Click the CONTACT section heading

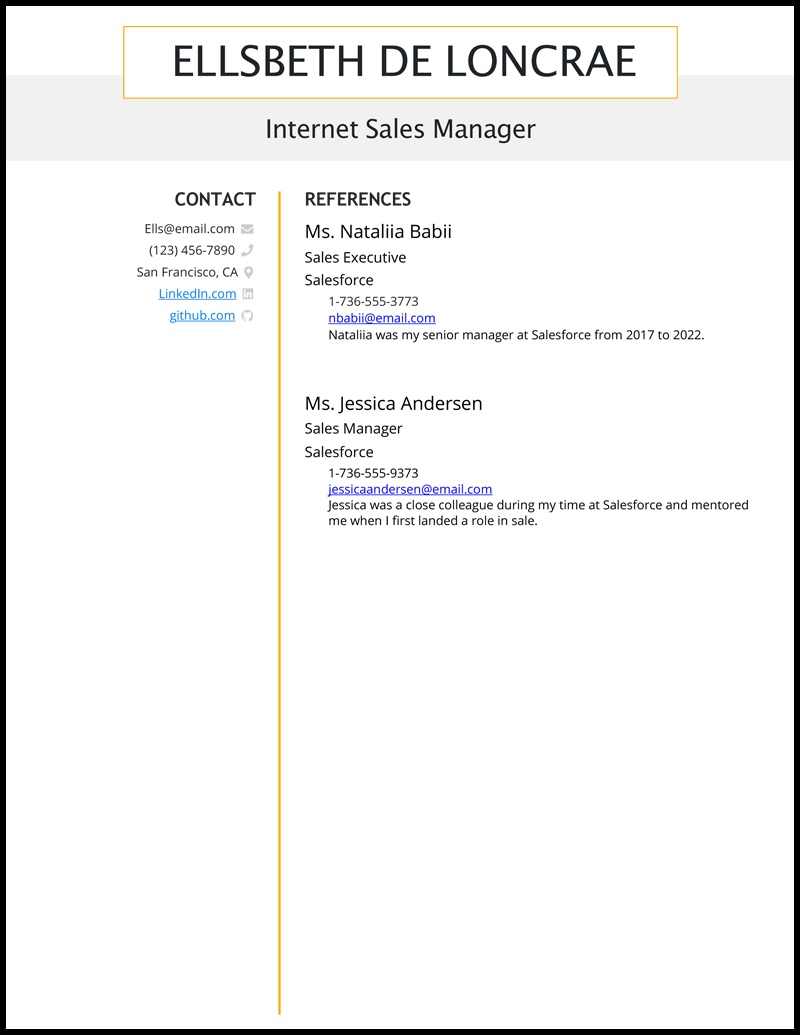pyautogui.click(x=215, y=199)
